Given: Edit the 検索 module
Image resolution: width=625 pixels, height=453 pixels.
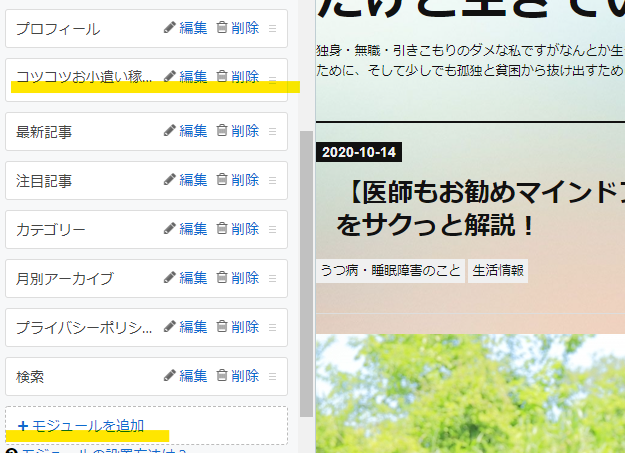Looking at the screenshot, I should point(186,376).
